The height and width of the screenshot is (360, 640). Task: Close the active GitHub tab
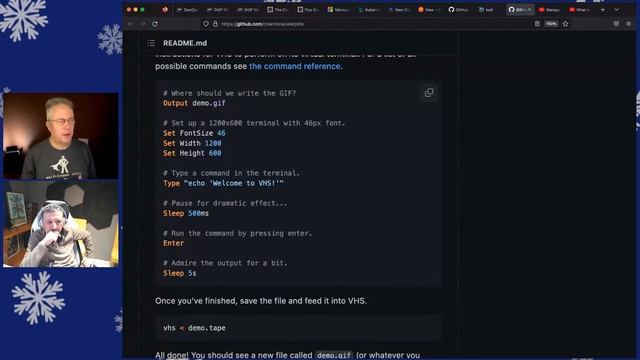(x=529, y=9)
